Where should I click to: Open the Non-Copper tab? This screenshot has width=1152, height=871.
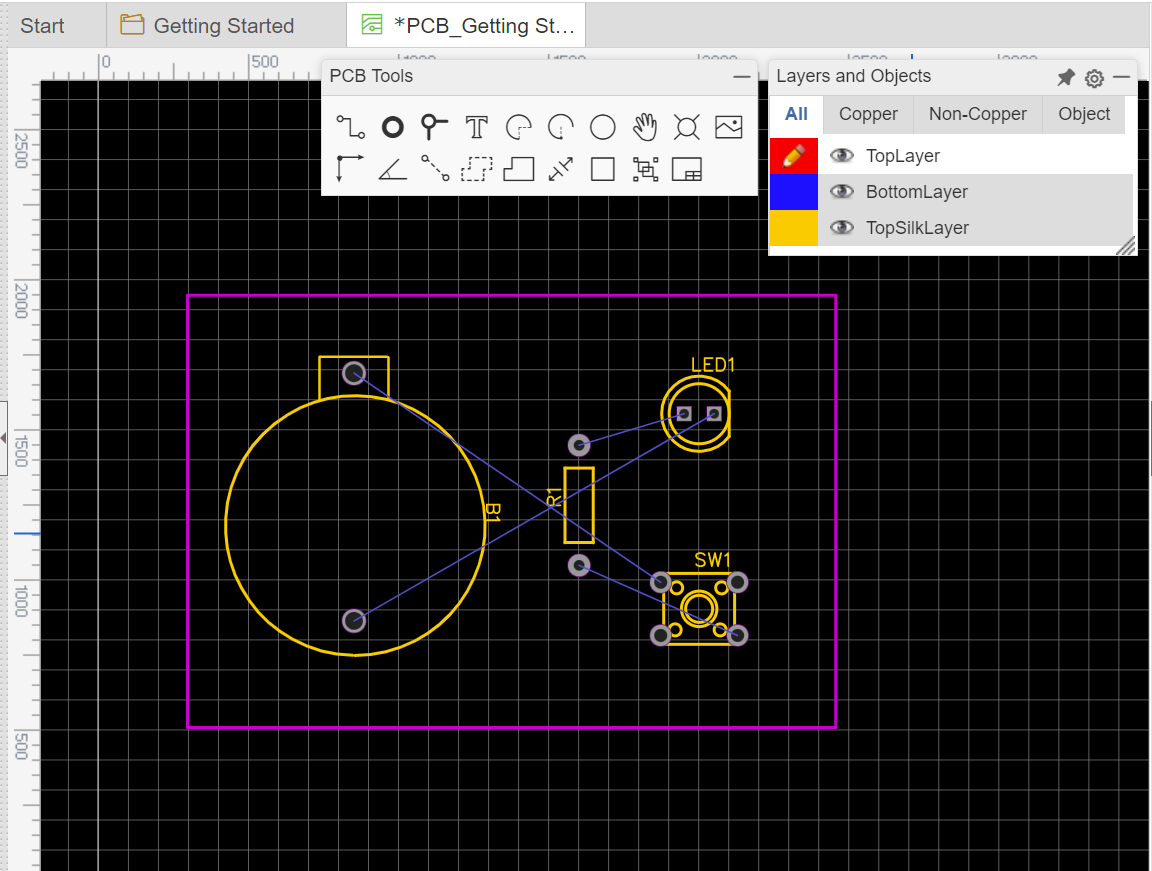tap(977, 114)
